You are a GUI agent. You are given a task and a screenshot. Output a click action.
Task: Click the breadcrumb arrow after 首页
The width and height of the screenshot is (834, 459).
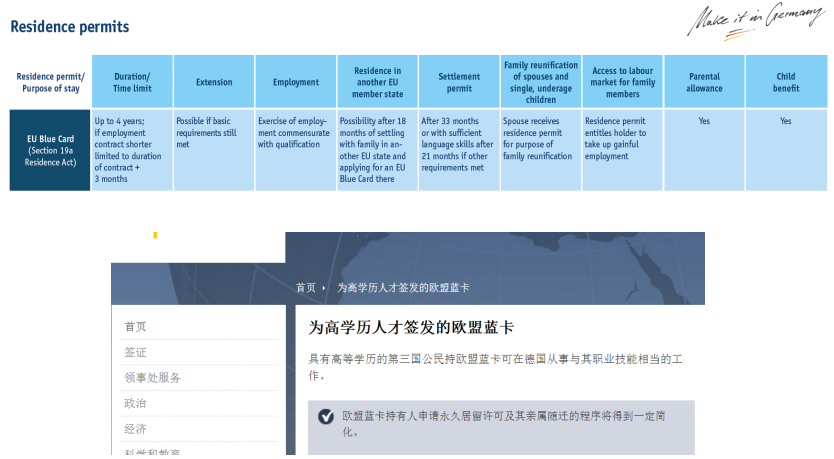coord(323,288)
